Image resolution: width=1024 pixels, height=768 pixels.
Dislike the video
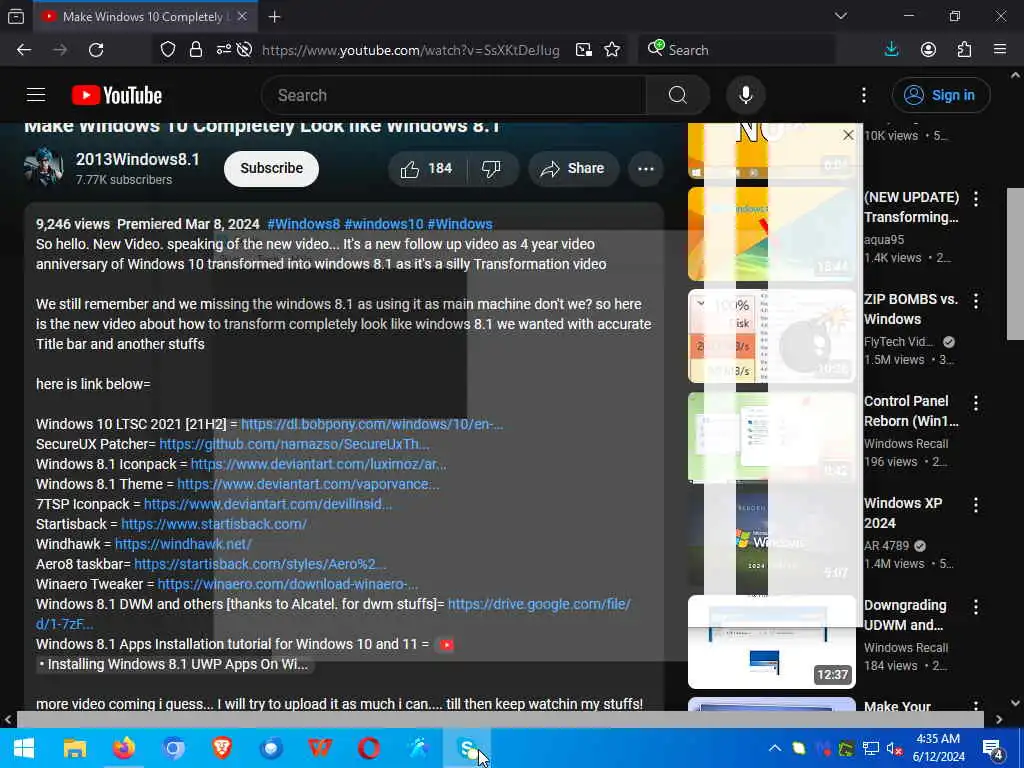click(492, 168)
